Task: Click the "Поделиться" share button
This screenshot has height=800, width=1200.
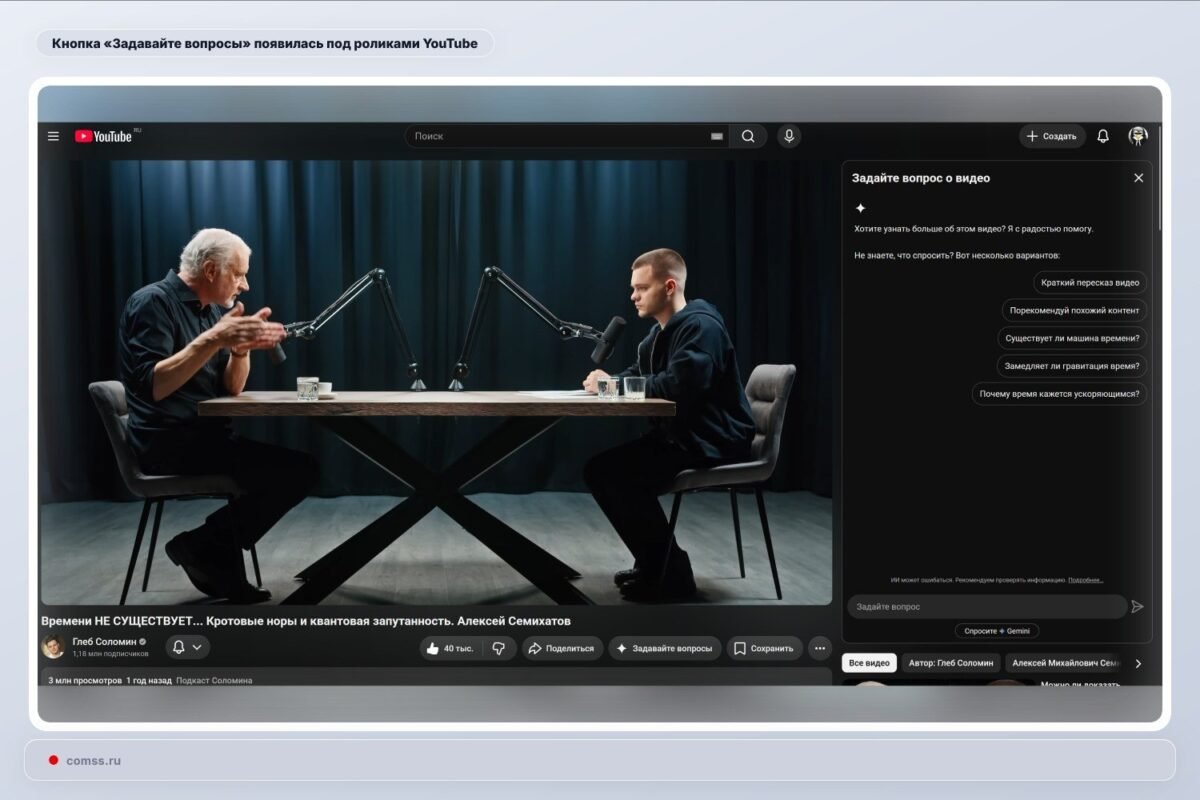Action: point(562,648)
